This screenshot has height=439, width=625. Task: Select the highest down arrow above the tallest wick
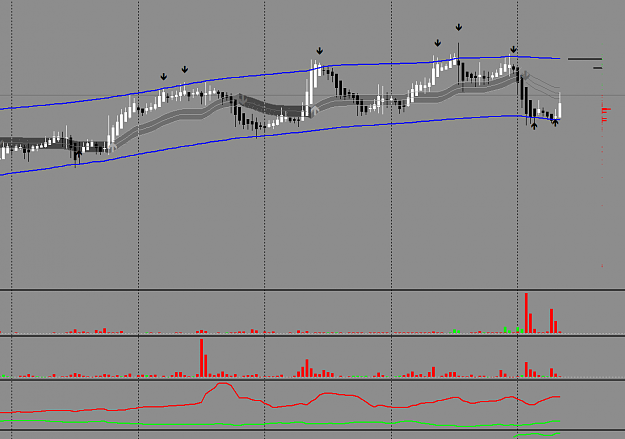click(459, 28)
